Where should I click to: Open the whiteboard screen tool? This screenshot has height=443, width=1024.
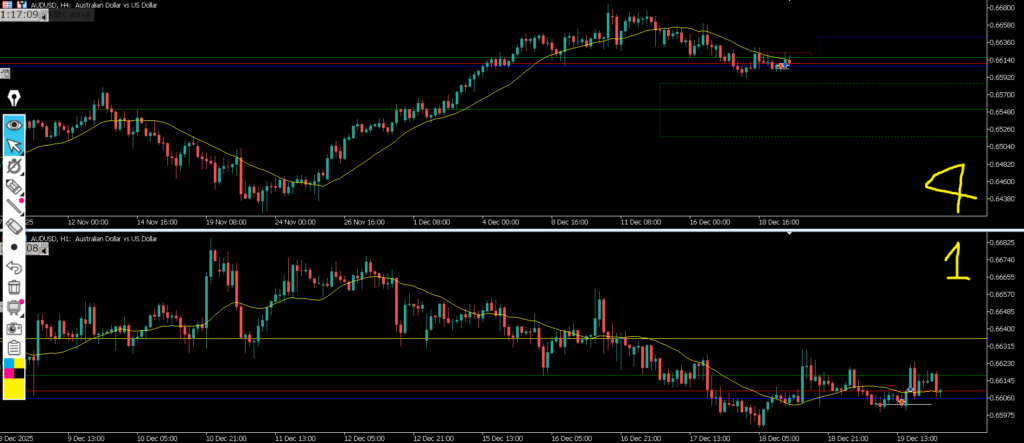pos(14,307)
